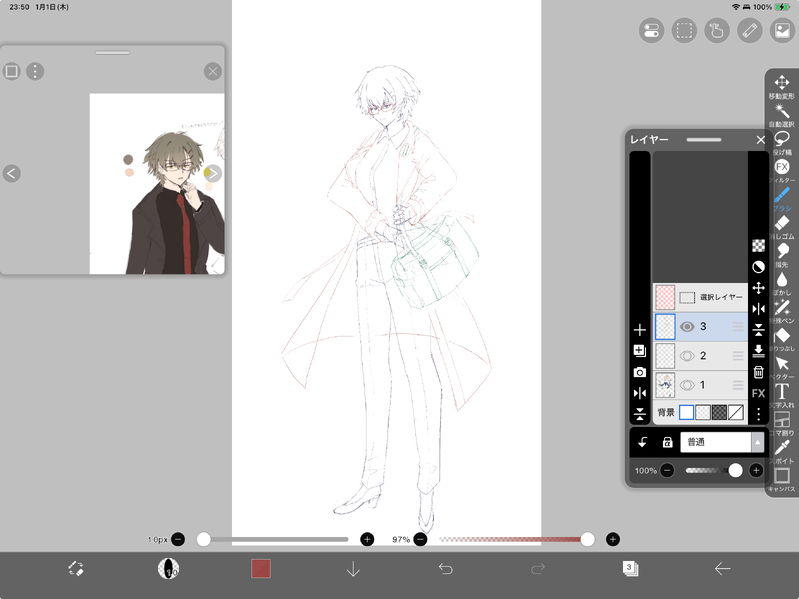
Task: Go back with bottom-right left arrow
Action: 723,568
